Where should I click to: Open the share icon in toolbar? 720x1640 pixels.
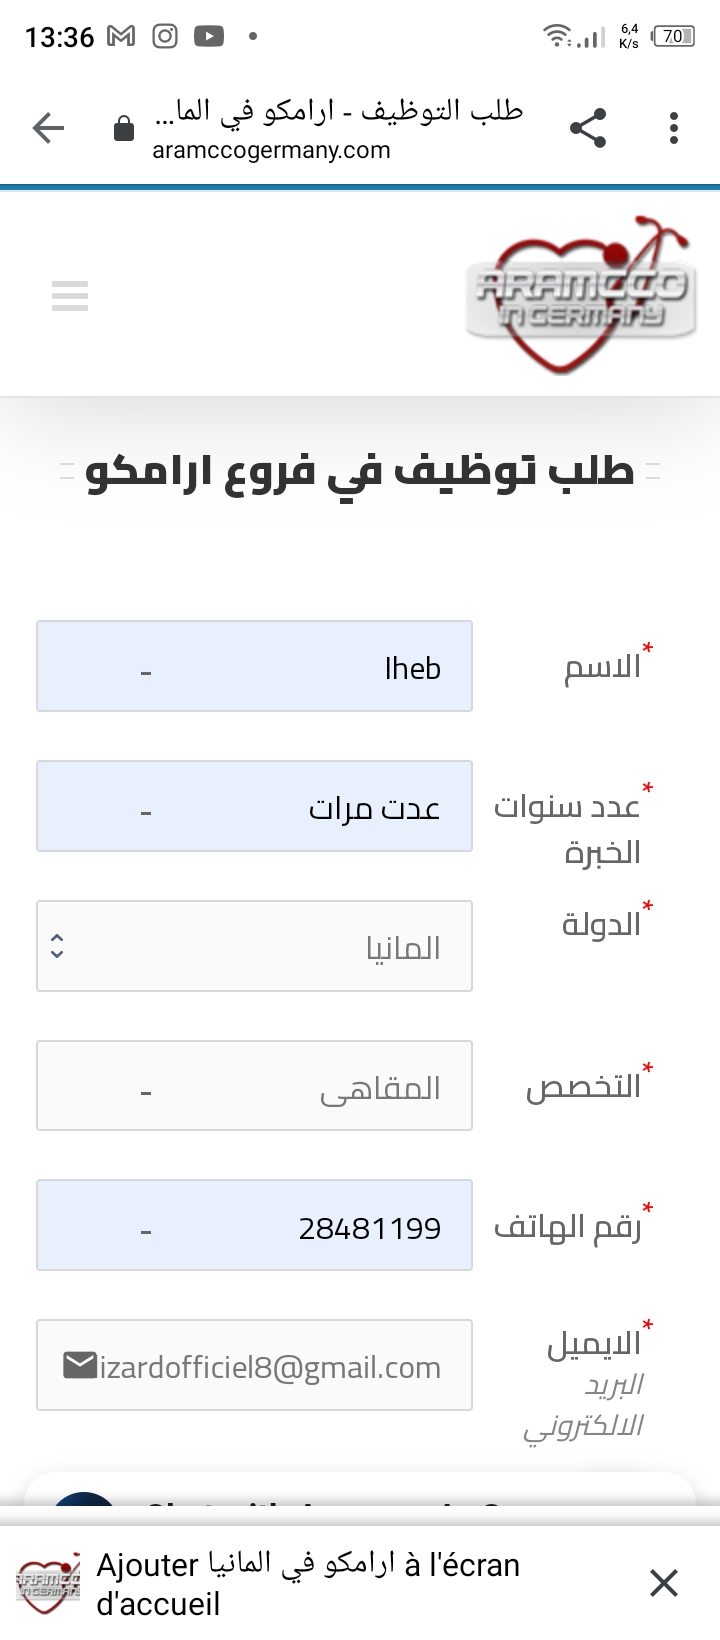(588, 128)
